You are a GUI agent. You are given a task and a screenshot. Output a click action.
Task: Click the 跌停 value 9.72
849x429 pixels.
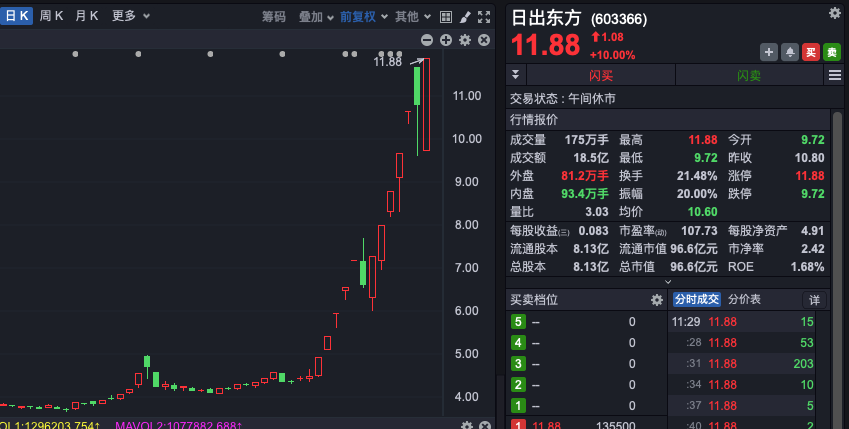(x=813, y=194)
